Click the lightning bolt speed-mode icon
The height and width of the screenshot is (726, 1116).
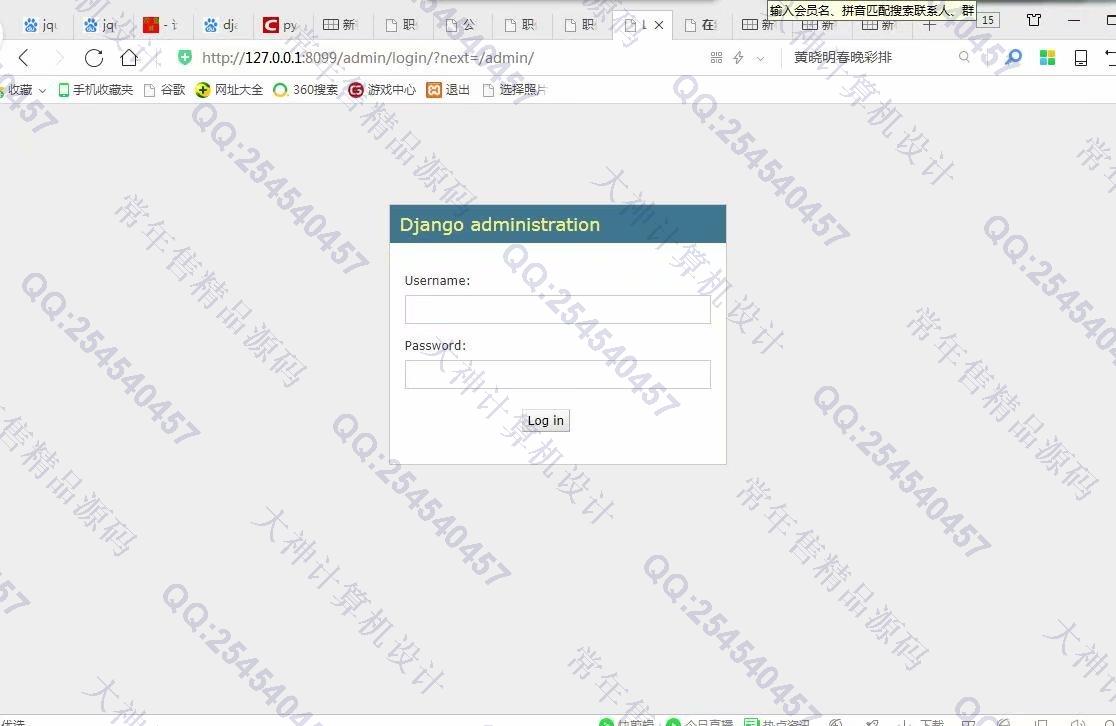coord(739,58)
